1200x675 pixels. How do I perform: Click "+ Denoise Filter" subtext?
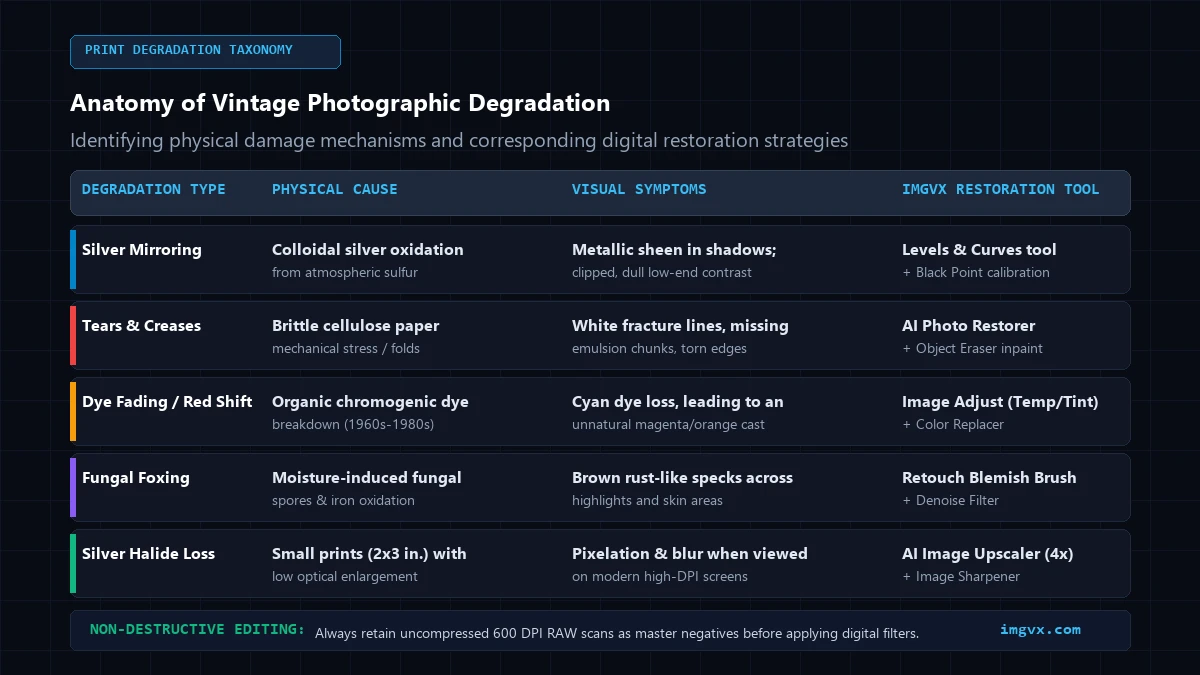coord(950,500)
